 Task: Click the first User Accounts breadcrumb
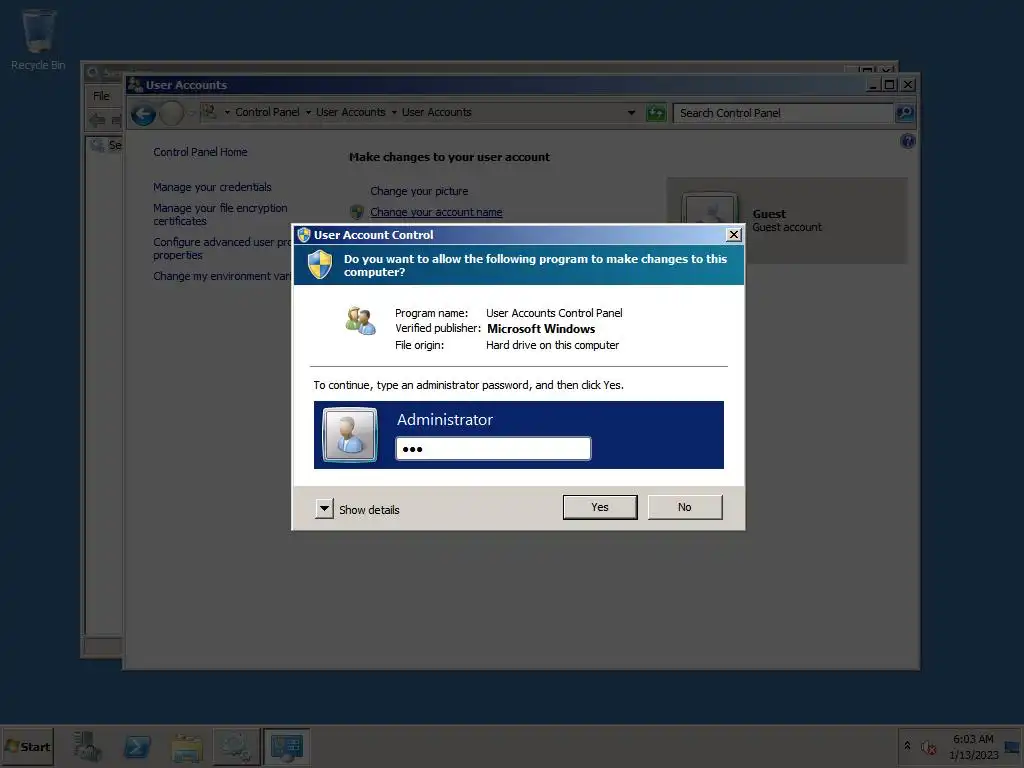[351, 112]
